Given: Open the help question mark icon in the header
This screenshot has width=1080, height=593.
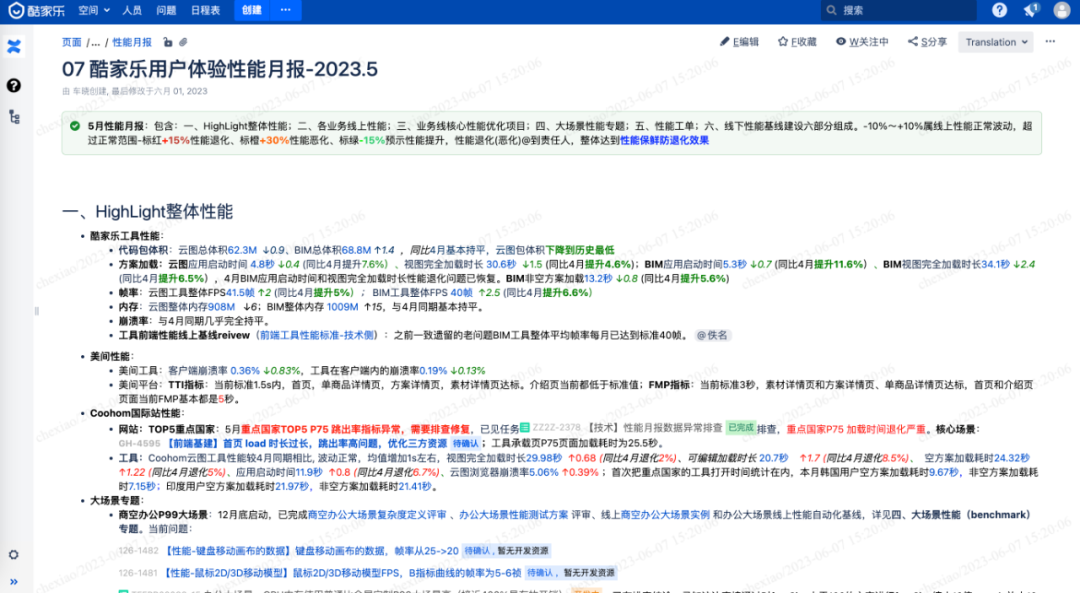Looking at the screenshot, I should click(x=999, y=10).
